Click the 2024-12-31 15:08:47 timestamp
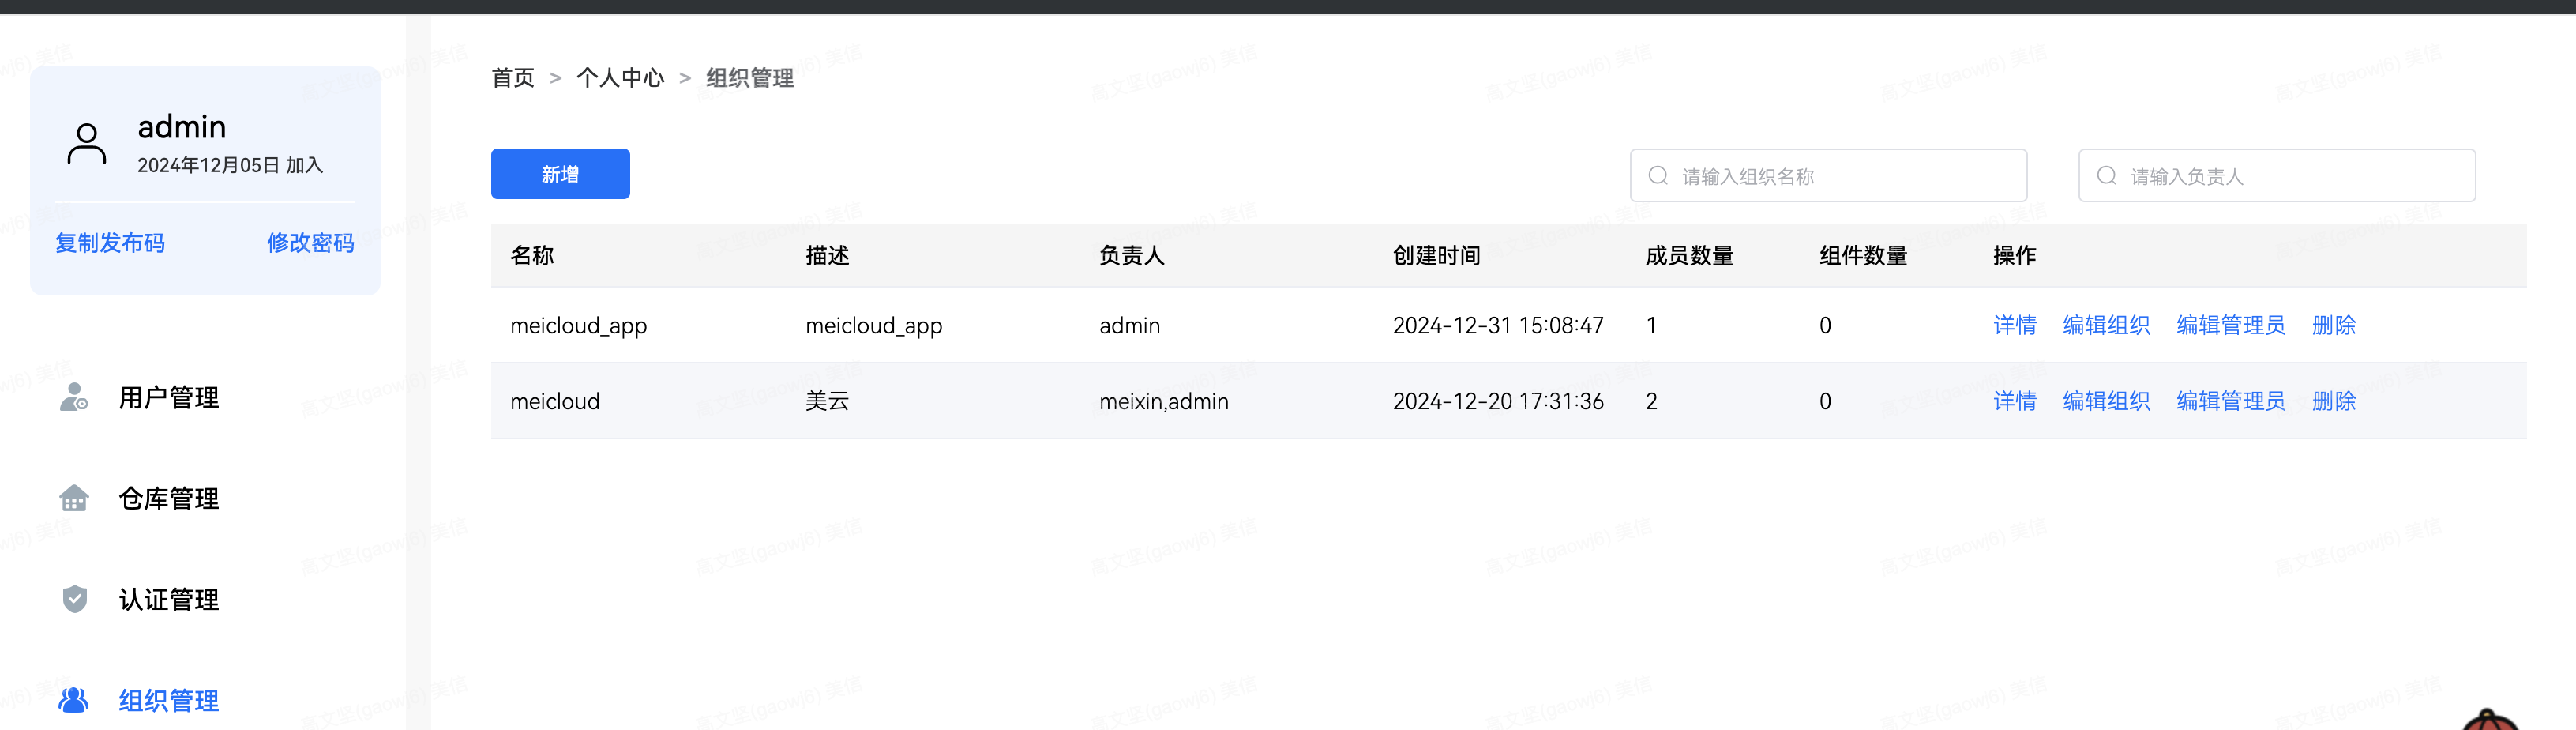The width and height of the screenshot is (2576, 730). pos(1498,326)
